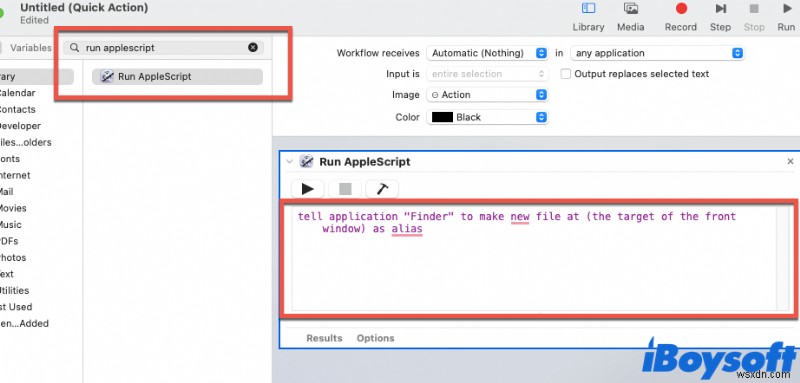The width and height of the screenshot is (800, 383).
Task: Start recording with the Record button
Action: click(x=681, y=9)
